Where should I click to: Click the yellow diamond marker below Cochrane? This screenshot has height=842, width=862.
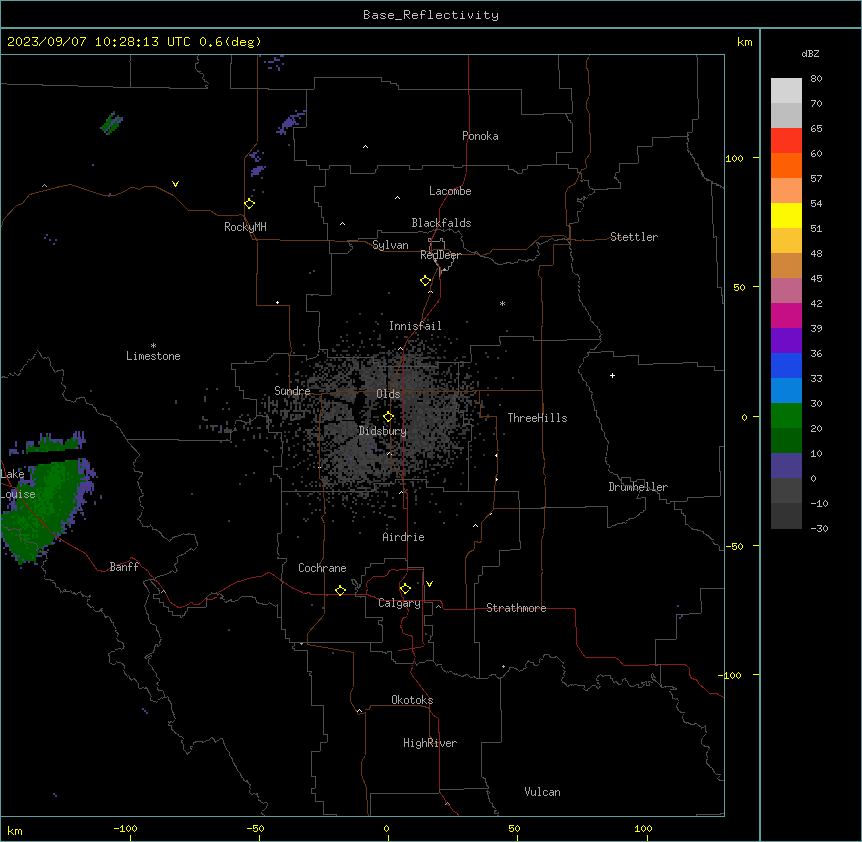point(340,590)
